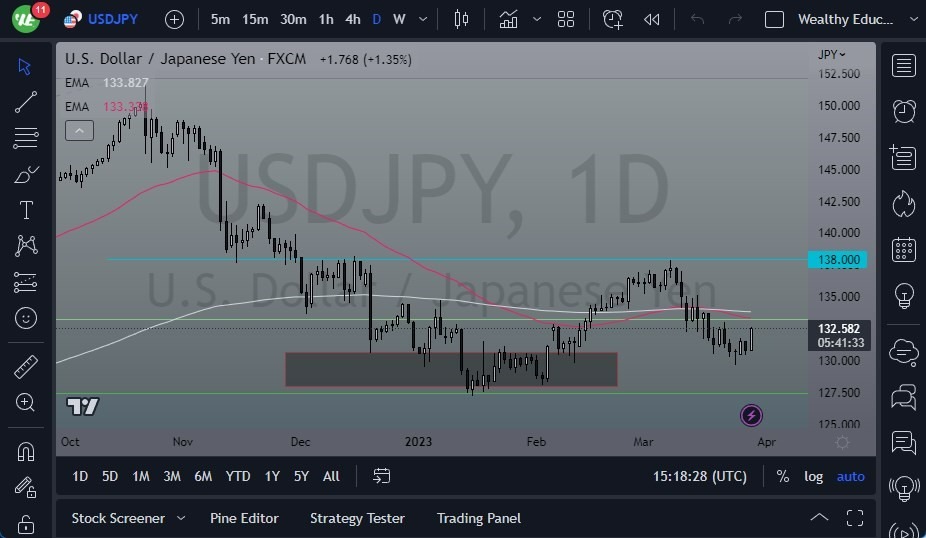Set the date range to 1M
This screenshot has width=926, height=538.
(141, 476)
